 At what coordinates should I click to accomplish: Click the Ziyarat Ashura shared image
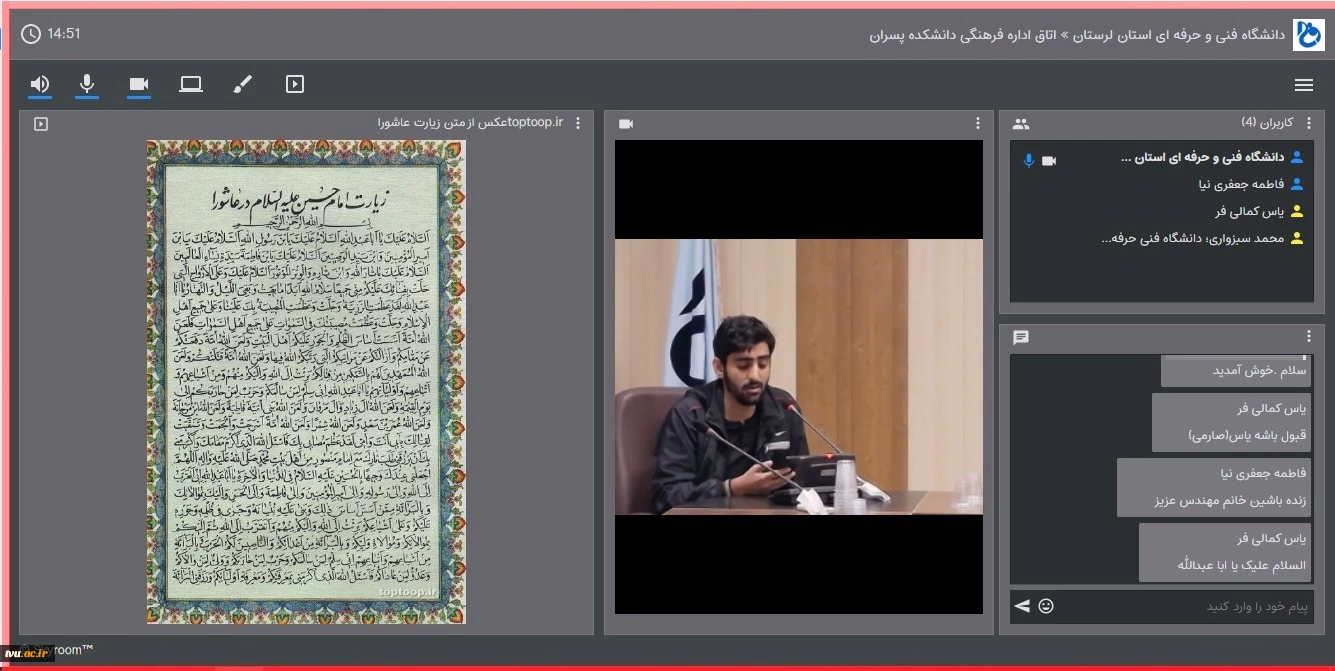click(306, 381)
